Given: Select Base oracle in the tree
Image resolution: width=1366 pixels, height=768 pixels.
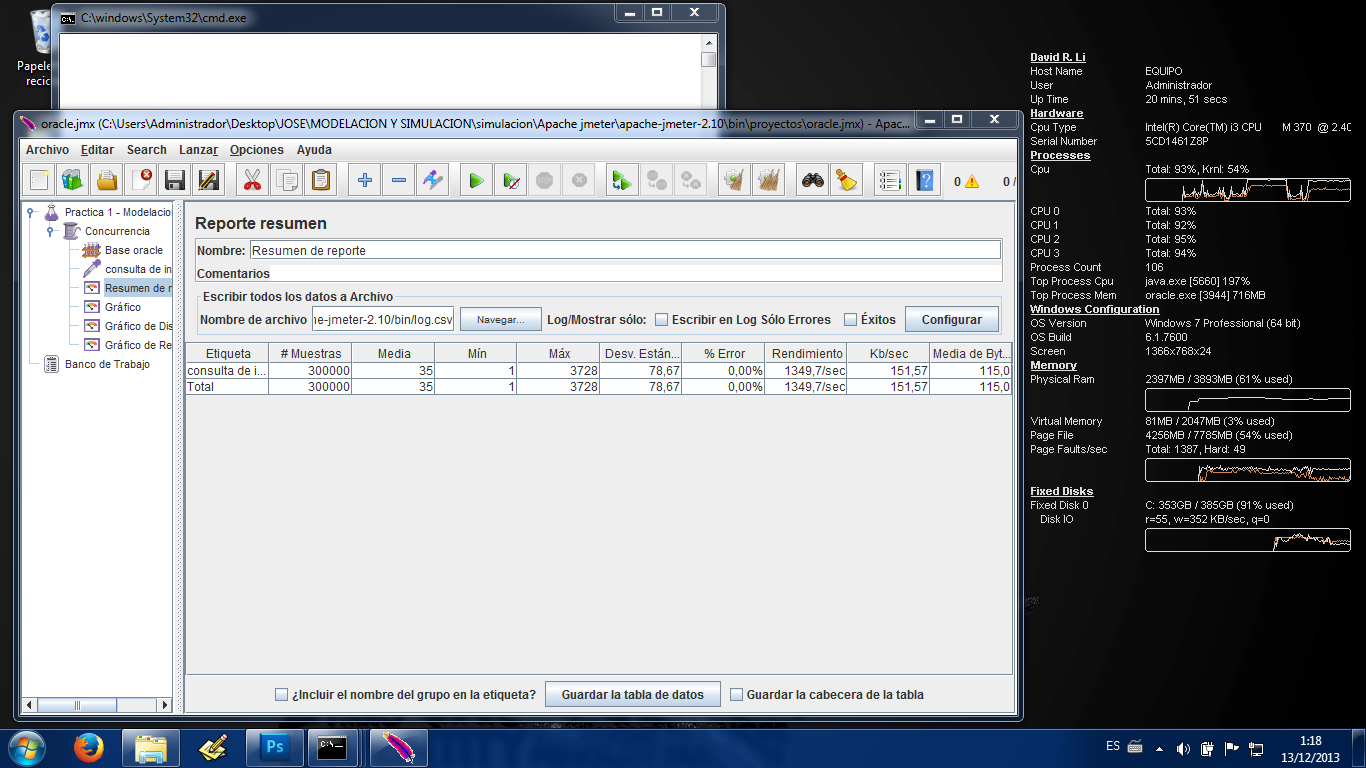Looking at the screenshot, I should (x=133, y=250).
